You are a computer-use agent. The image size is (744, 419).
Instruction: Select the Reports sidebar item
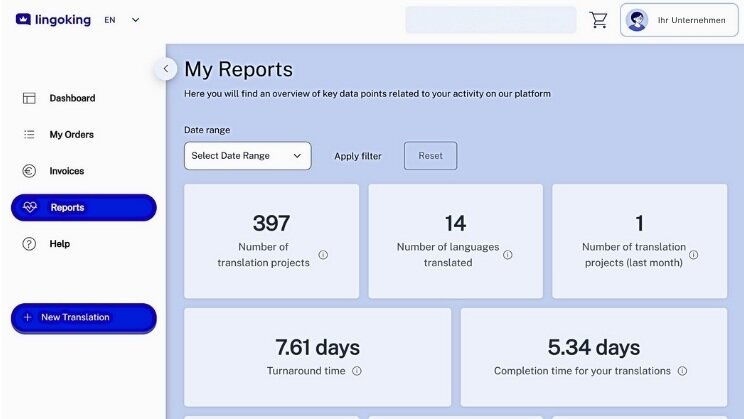(84, 207)
